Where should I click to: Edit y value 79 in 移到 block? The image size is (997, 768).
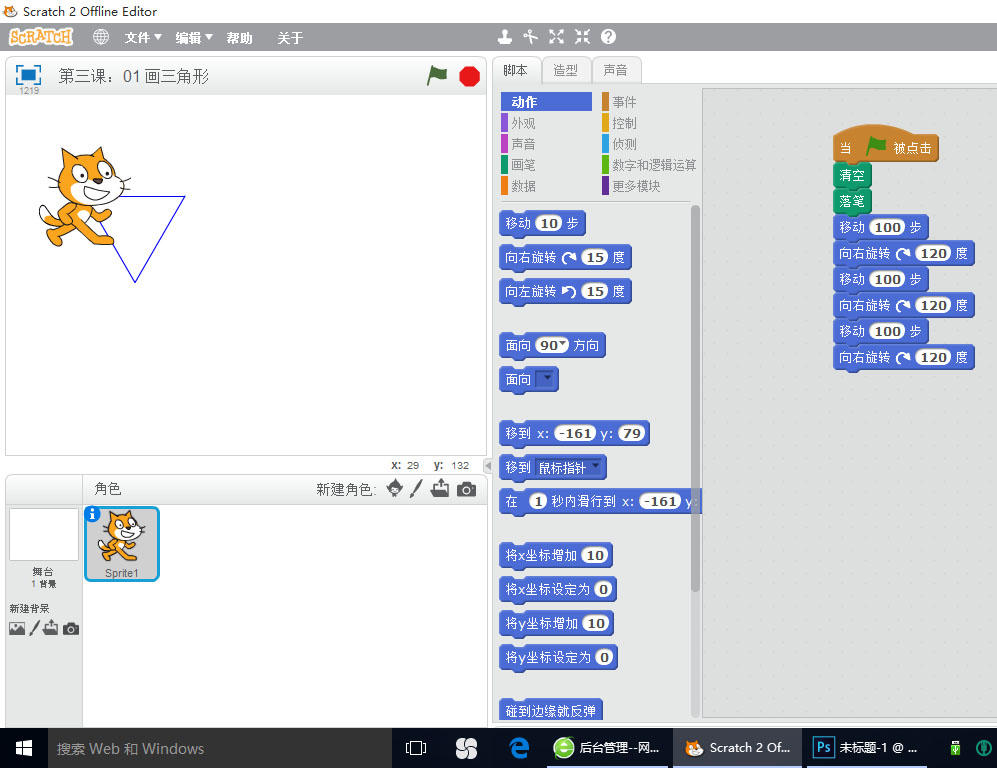[x=631, y=433]
